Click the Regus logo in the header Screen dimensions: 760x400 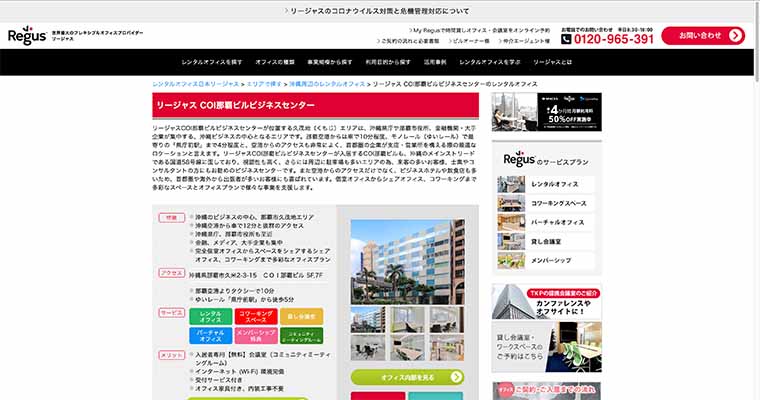(26, 36)
